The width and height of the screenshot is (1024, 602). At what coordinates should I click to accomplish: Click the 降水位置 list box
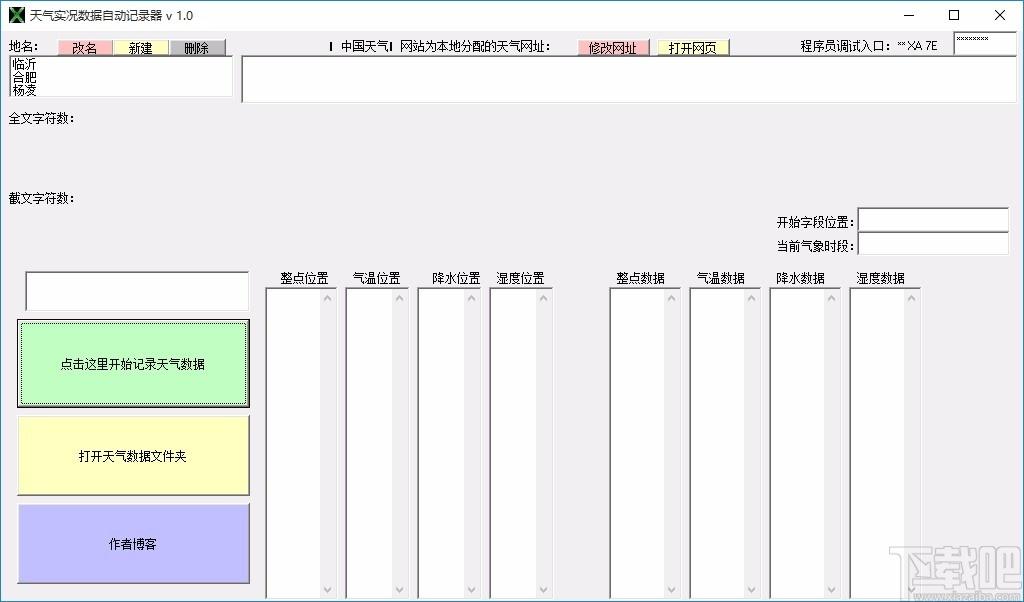click(x=448, y=443)
